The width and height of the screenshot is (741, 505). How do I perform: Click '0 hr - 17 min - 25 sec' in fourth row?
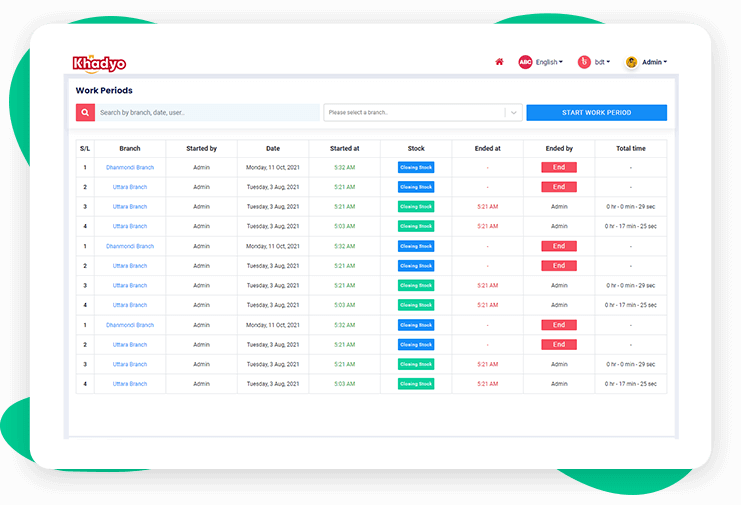631,226
